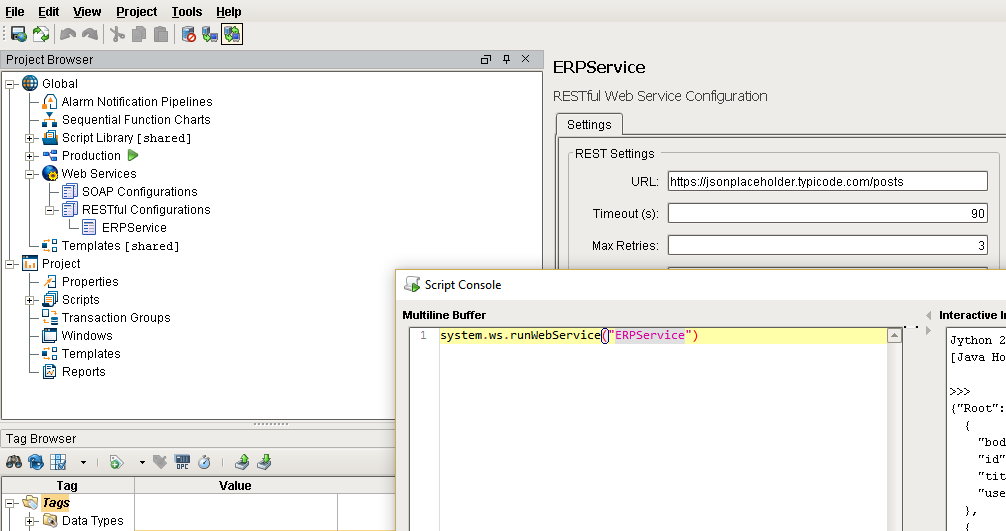The width and height of the screenshot is (1006, 531).
Task: Set Gateway communication to Read/Write
Action: (x=232, y=34)
